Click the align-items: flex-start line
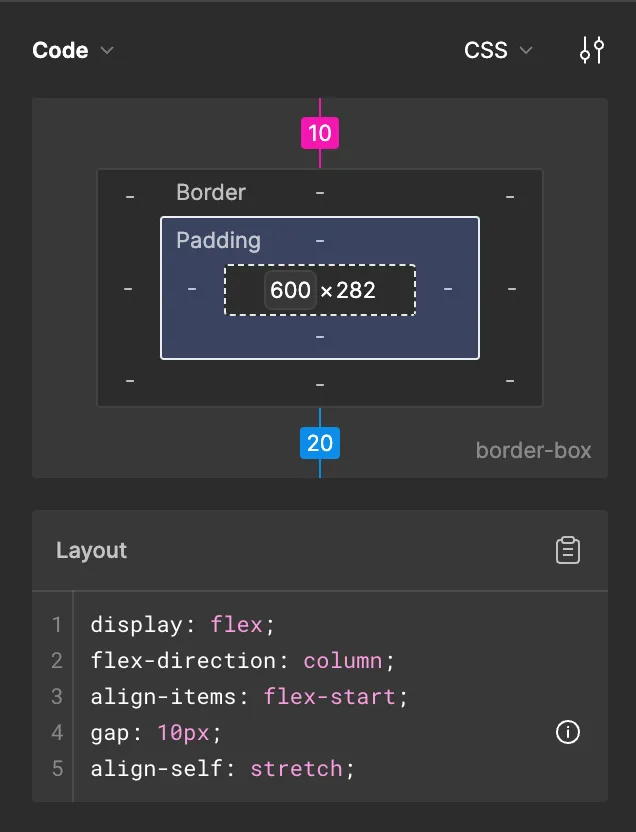636x832 pixels. coord(250,697)
